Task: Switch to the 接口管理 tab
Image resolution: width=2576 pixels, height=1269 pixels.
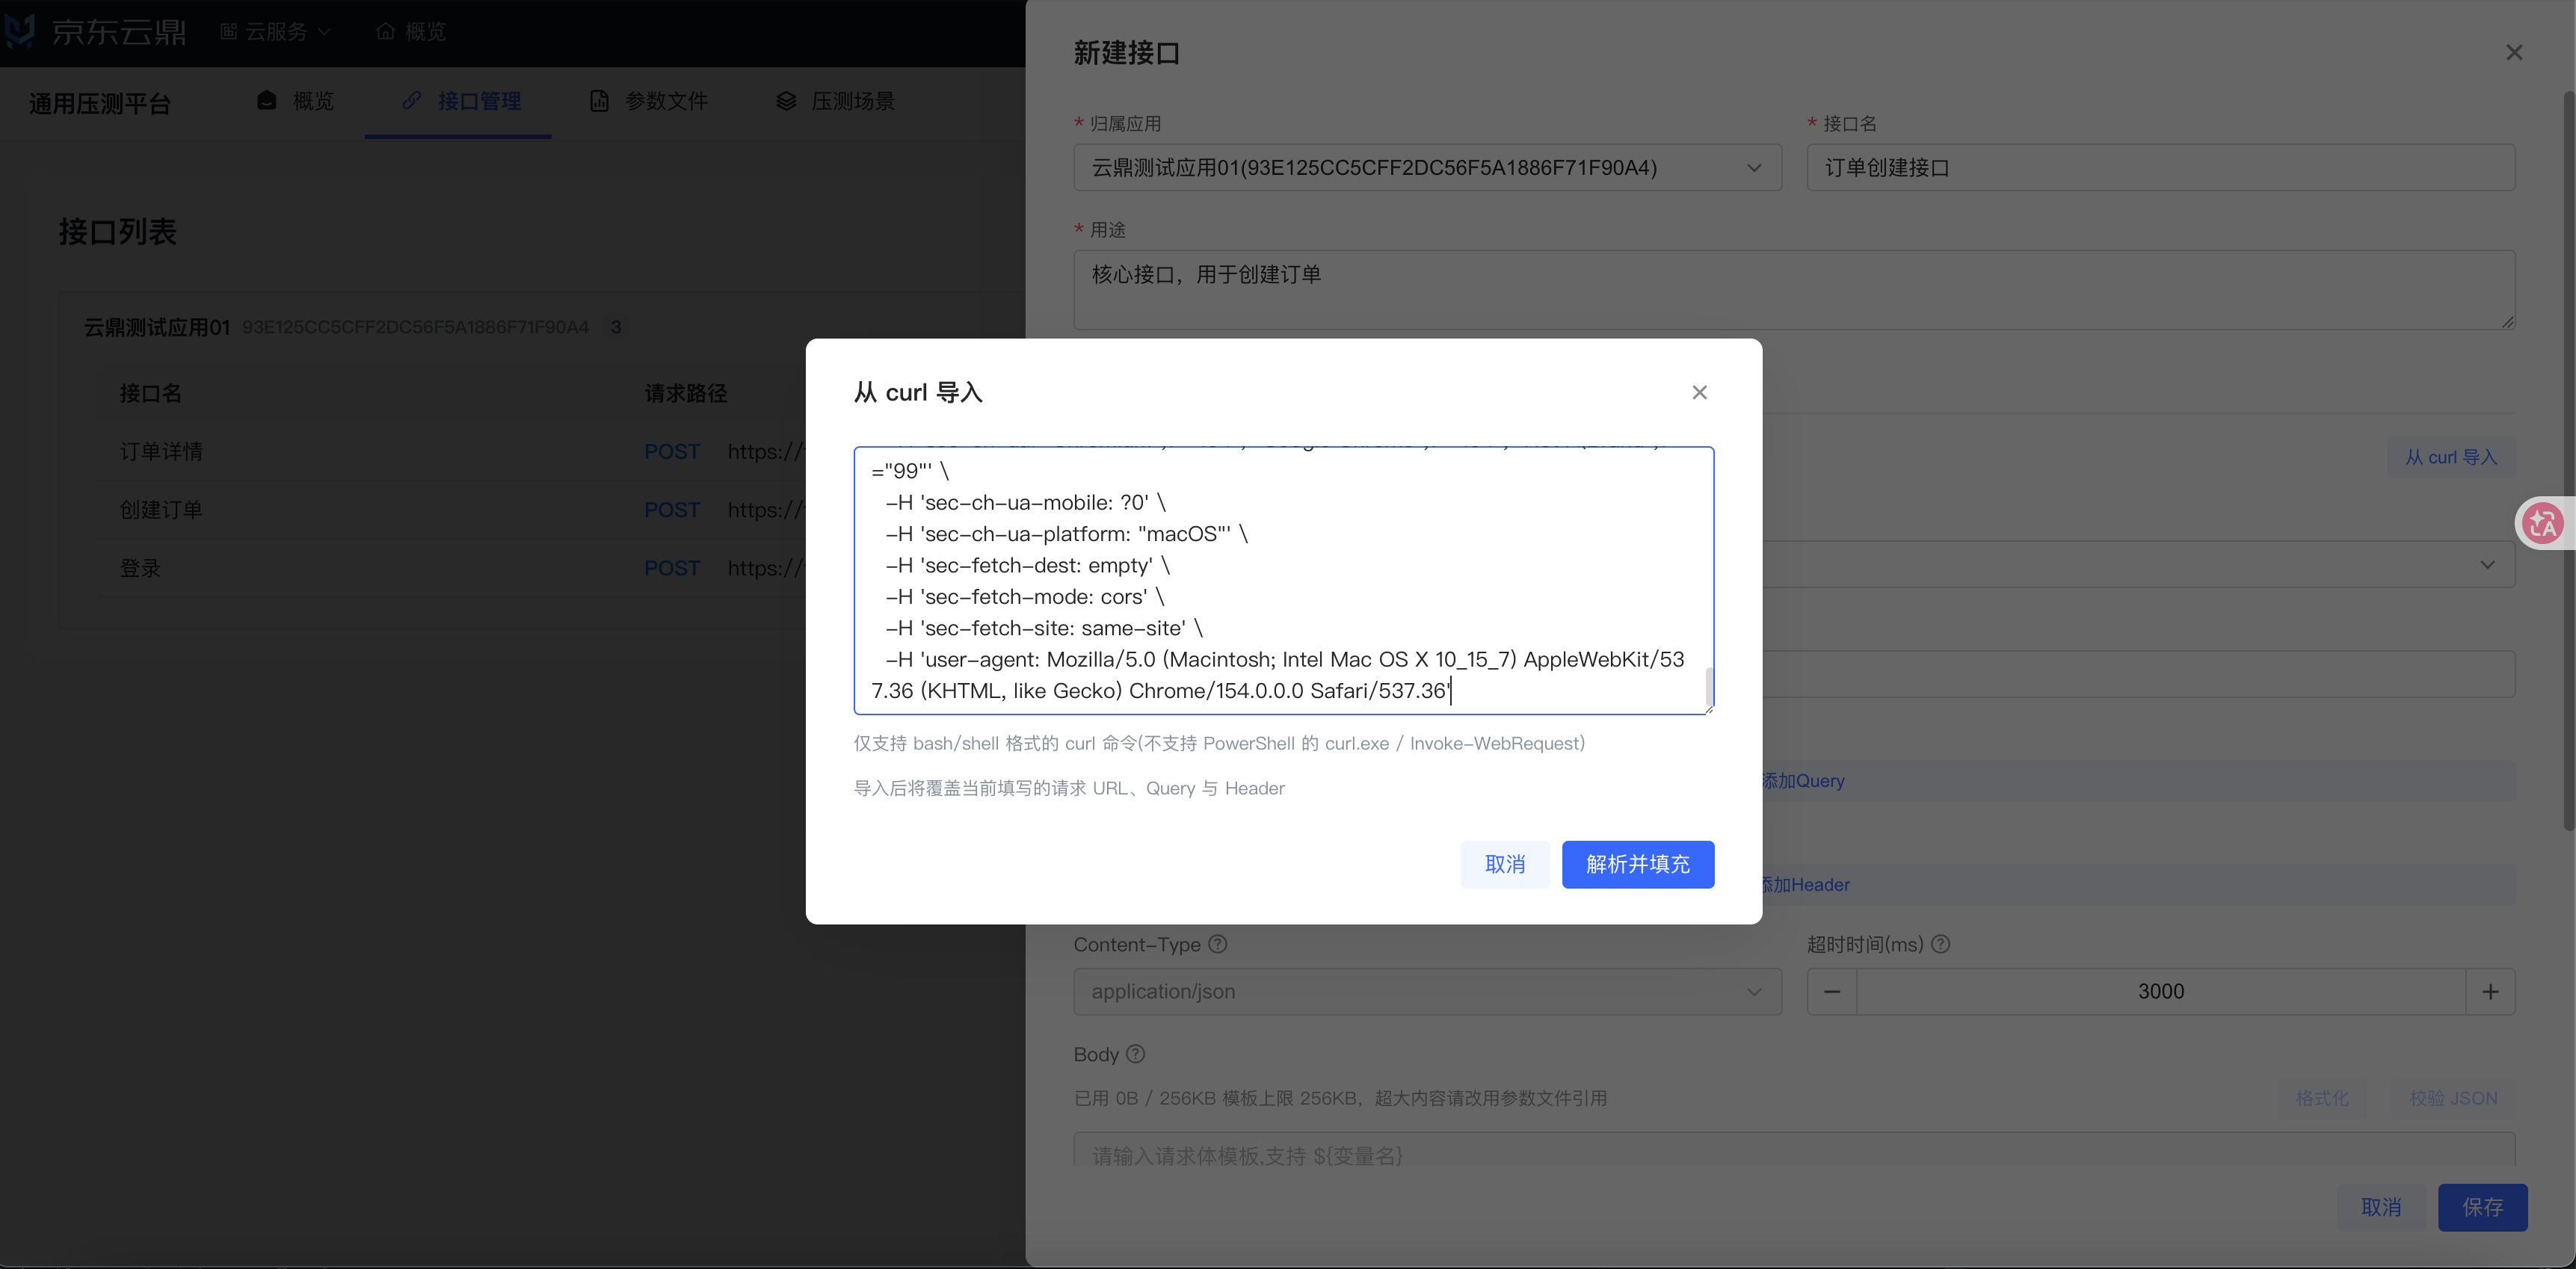Action: (x=460, y=101)
